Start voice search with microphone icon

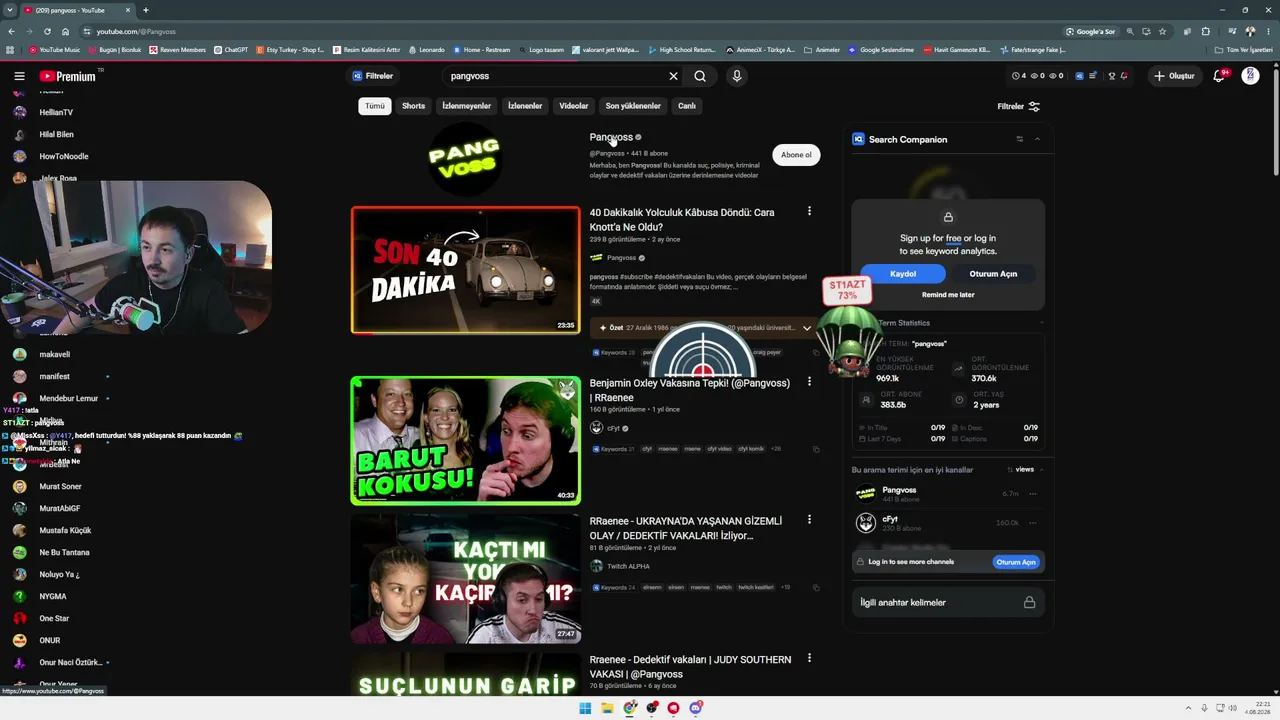pos(737,76)
